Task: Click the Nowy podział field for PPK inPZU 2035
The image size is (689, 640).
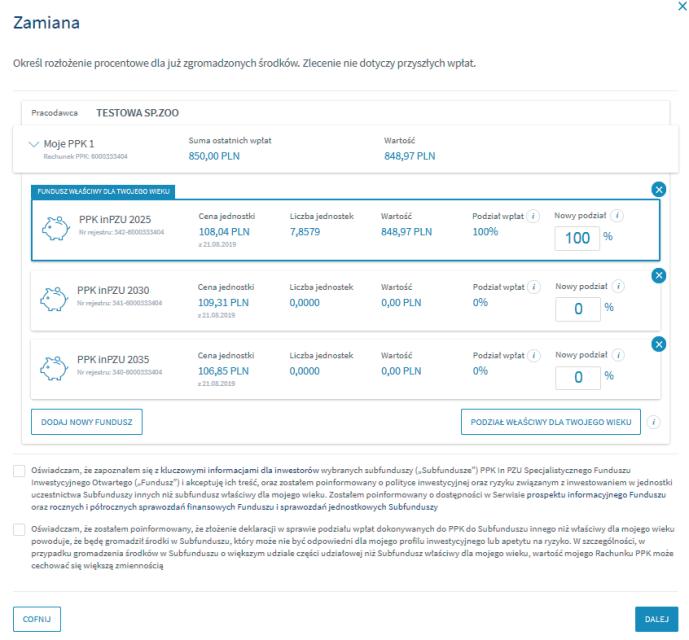Action: coord(578,378)
